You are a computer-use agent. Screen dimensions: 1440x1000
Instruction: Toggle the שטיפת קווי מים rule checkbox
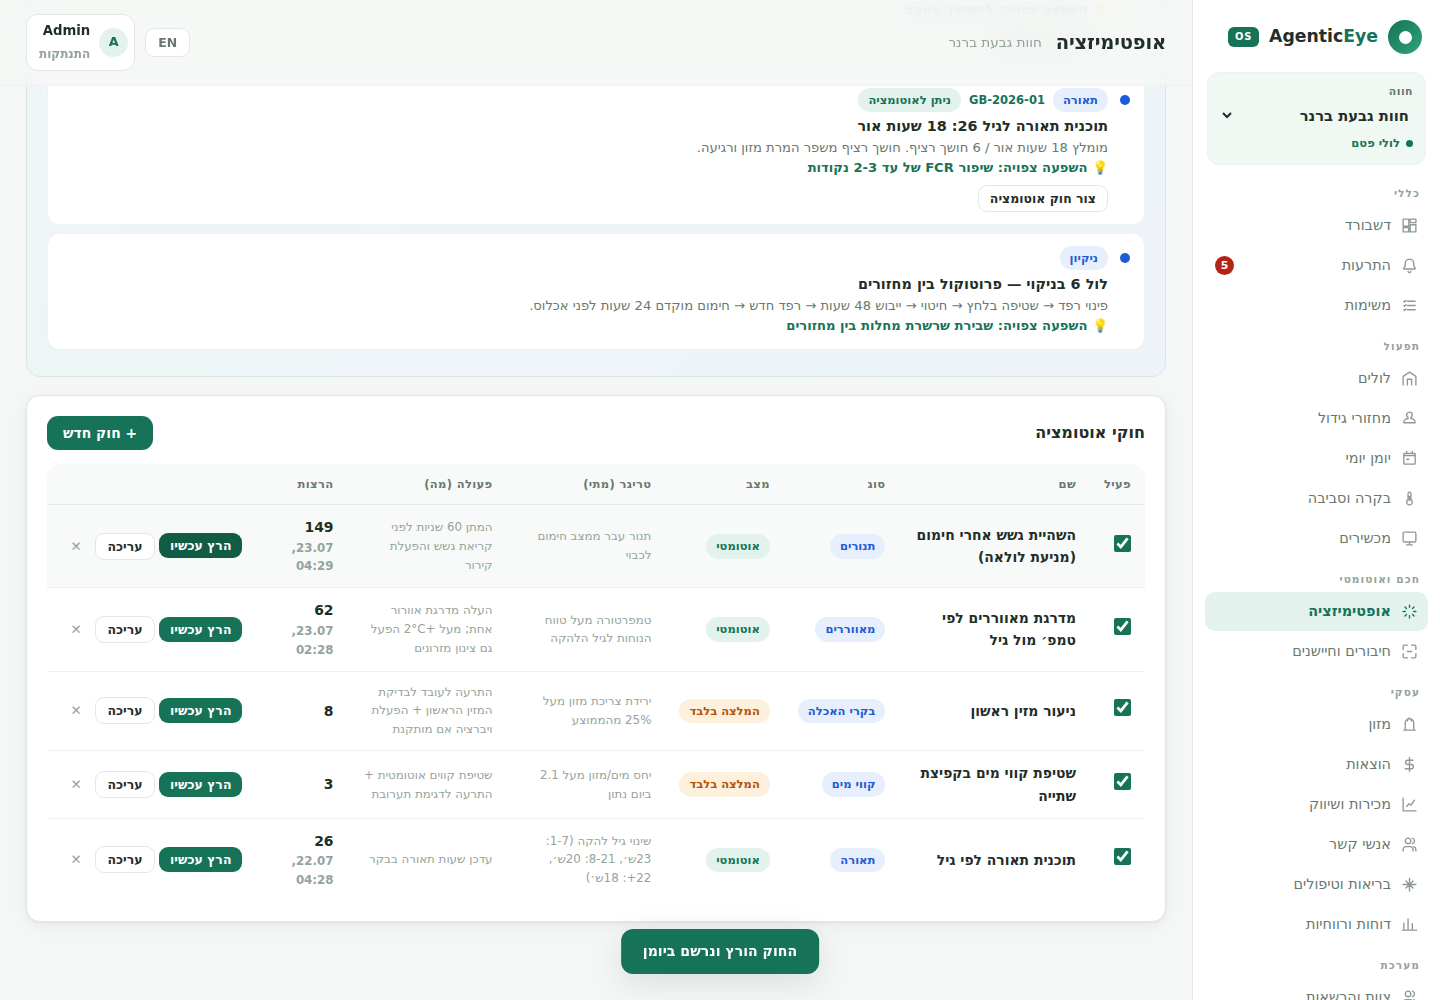(x=1122, y=781)
